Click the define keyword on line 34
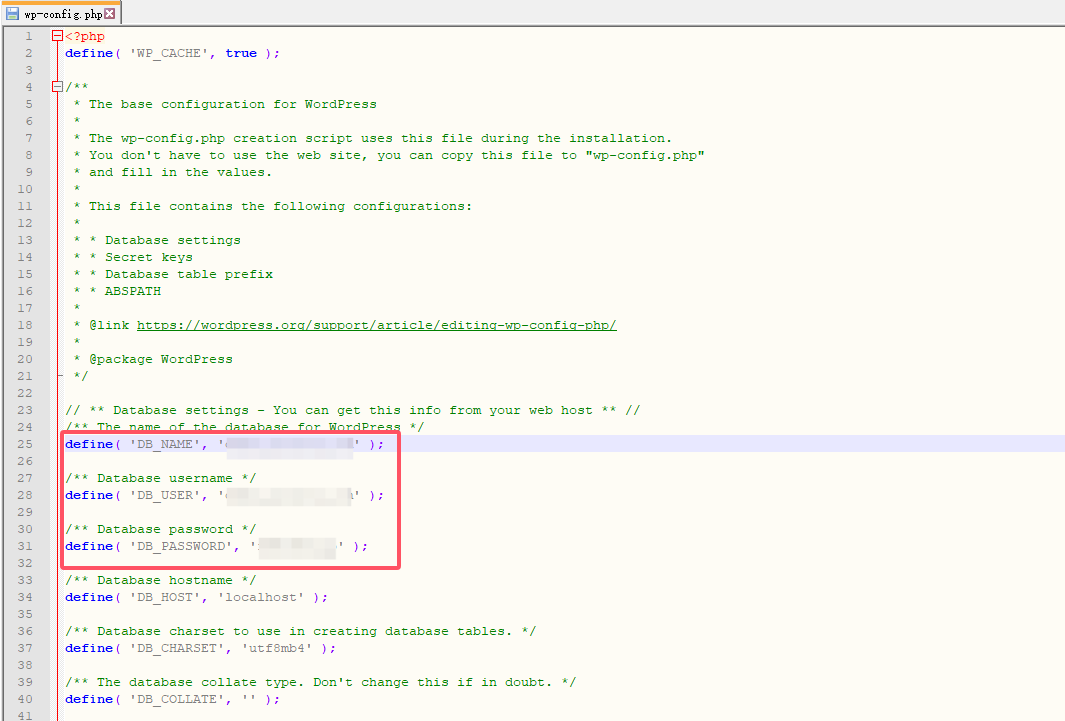Viewport: 1065px width, 721px height. pos(89,597)
